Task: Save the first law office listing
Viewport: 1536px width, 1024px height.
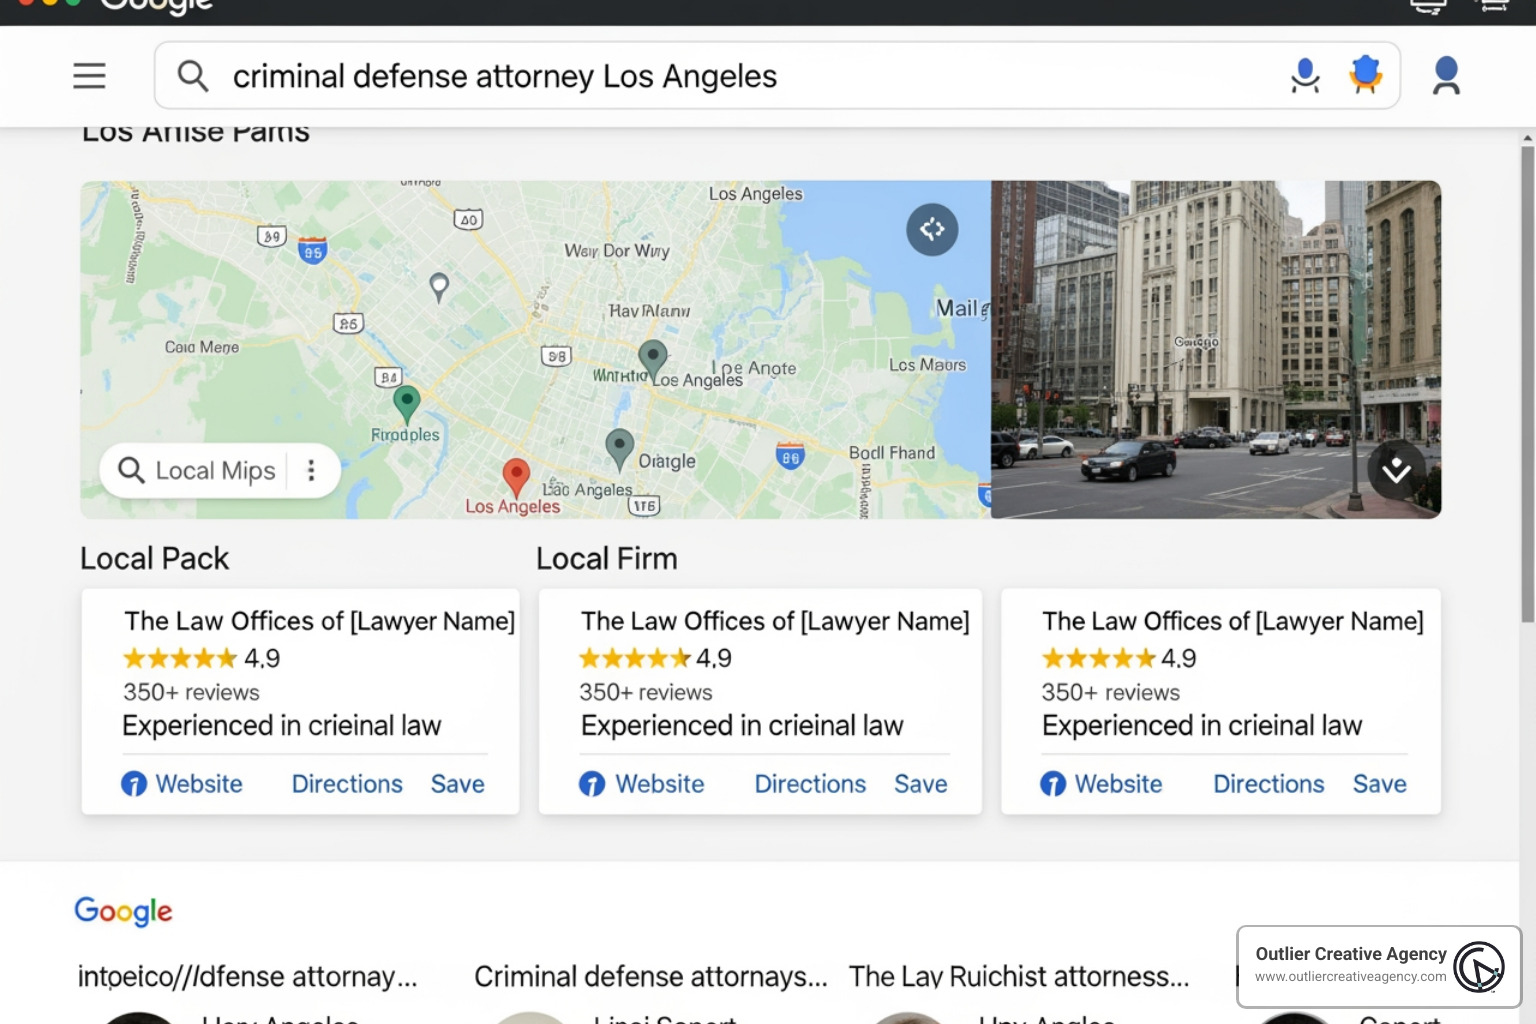Action: pyautogui.click(x=458, y=784)
